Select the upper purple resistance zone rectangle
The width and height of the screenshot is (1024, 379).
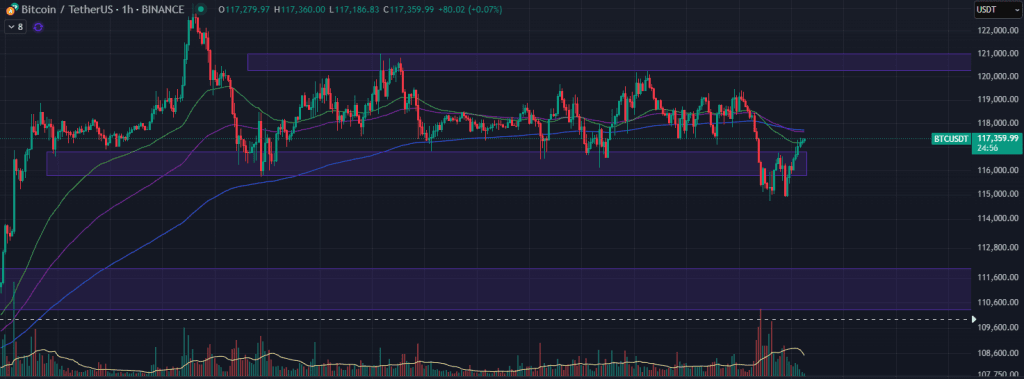point(609,62)
